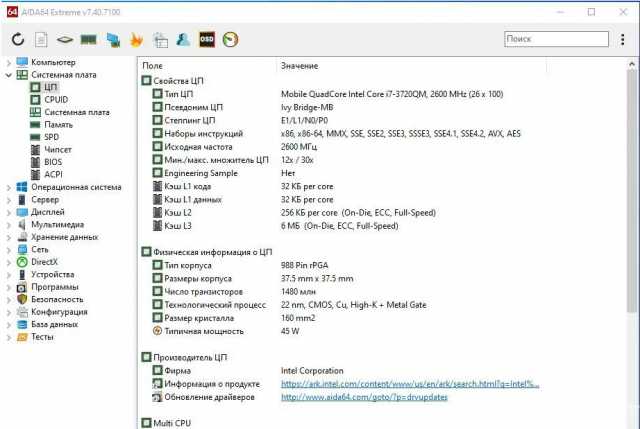Viewport: 640px width, 429px height.
Task: Expand the Дисплей node
Action: (x=9, y=212)
